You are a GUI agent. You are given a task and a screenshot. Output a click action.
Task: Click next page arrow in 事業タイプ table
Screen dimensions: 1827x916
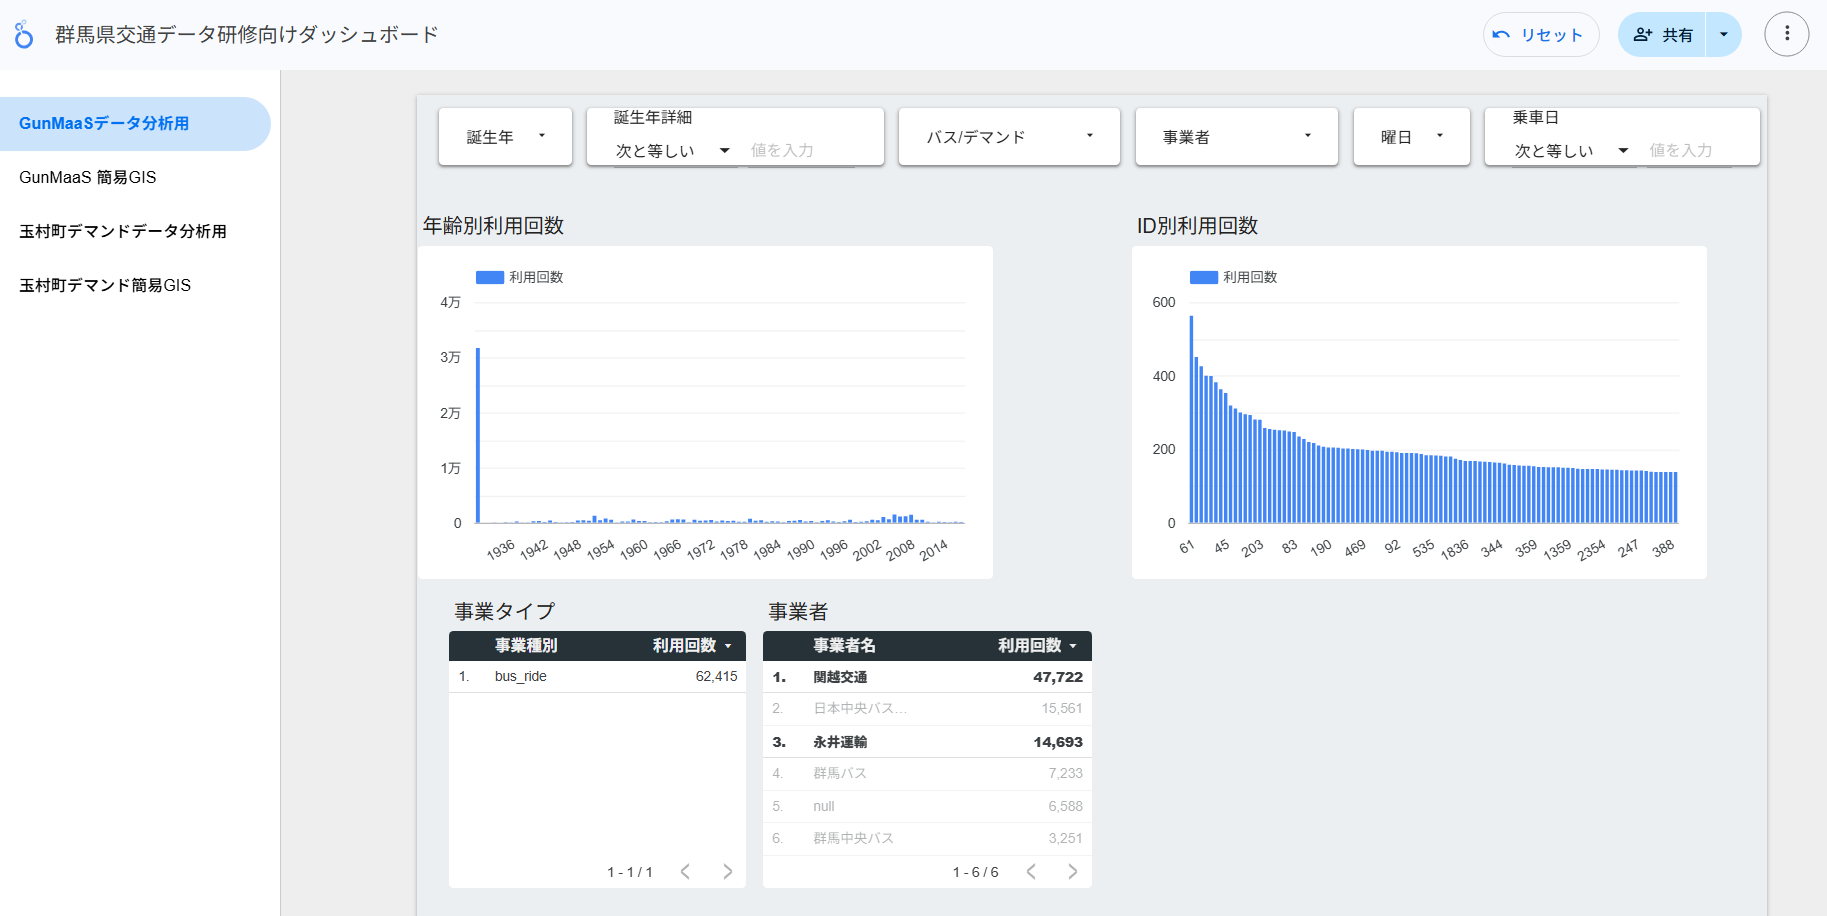pyautogui.click(x=727, y=872)
